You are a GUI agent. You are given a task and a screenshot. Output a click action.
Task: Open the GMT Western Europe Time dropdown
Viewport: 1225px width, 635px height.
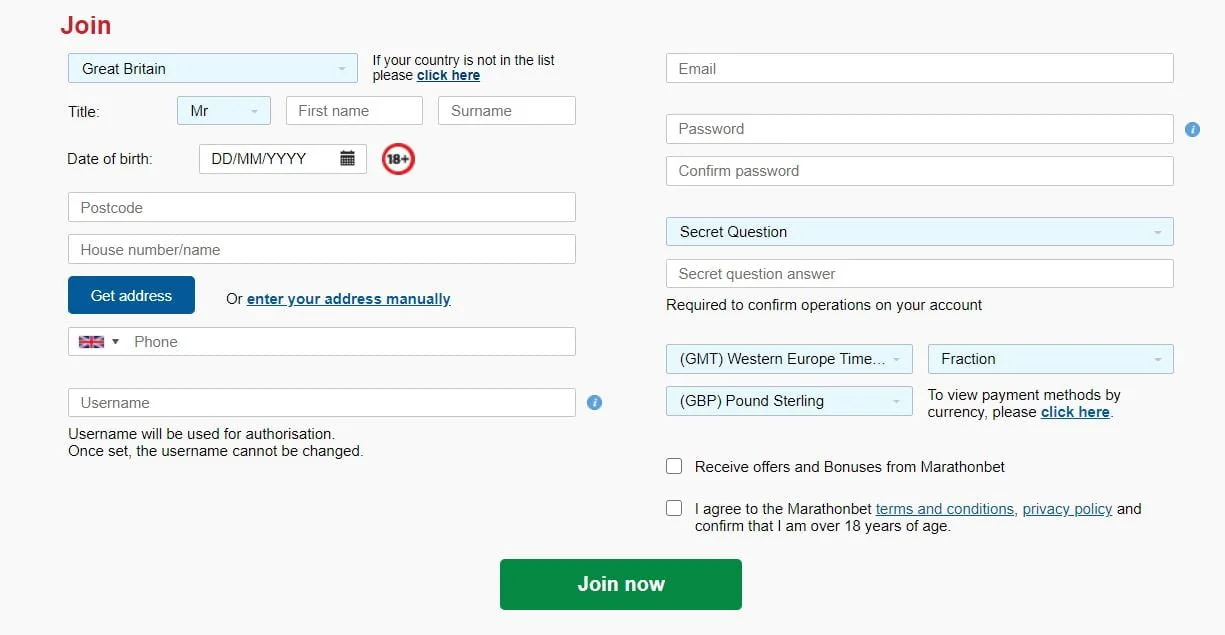[788, 358]
